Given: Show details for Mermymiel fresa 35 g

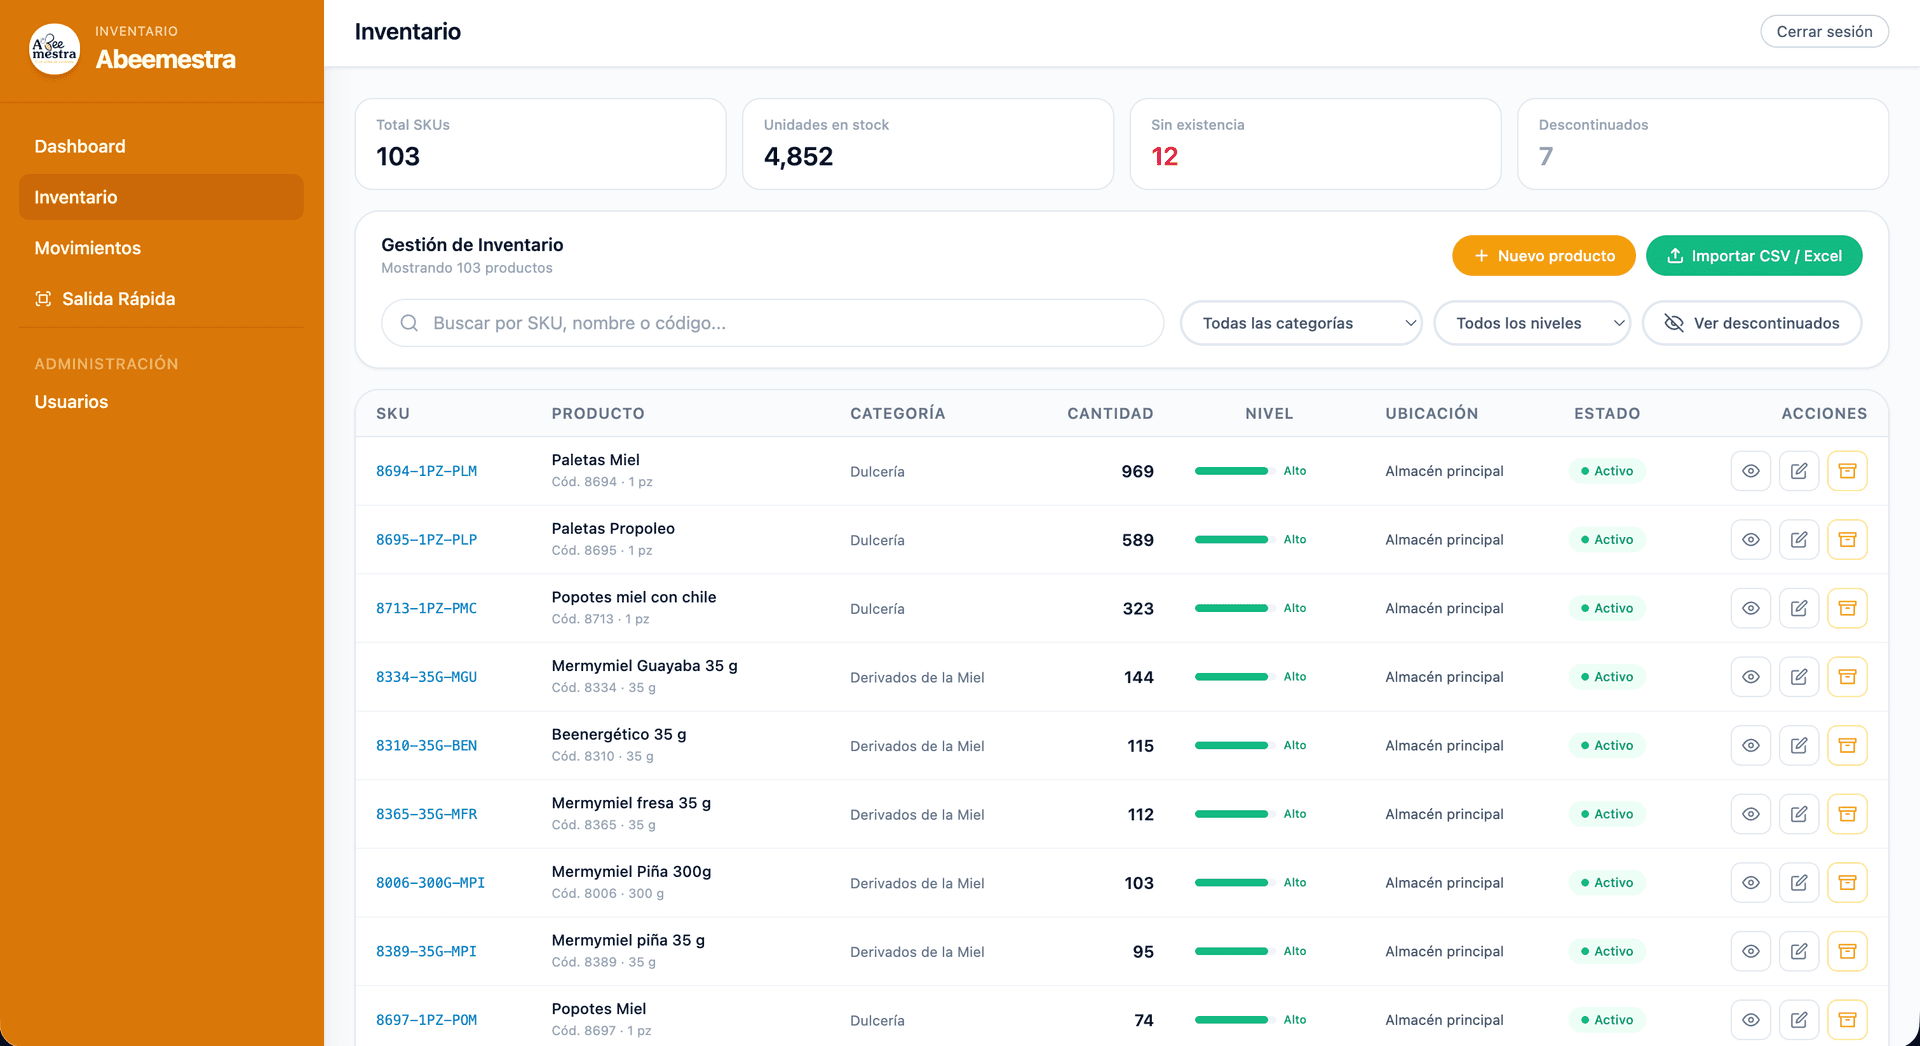Looking at the screenshot, I should click(x=1750, y=814).
